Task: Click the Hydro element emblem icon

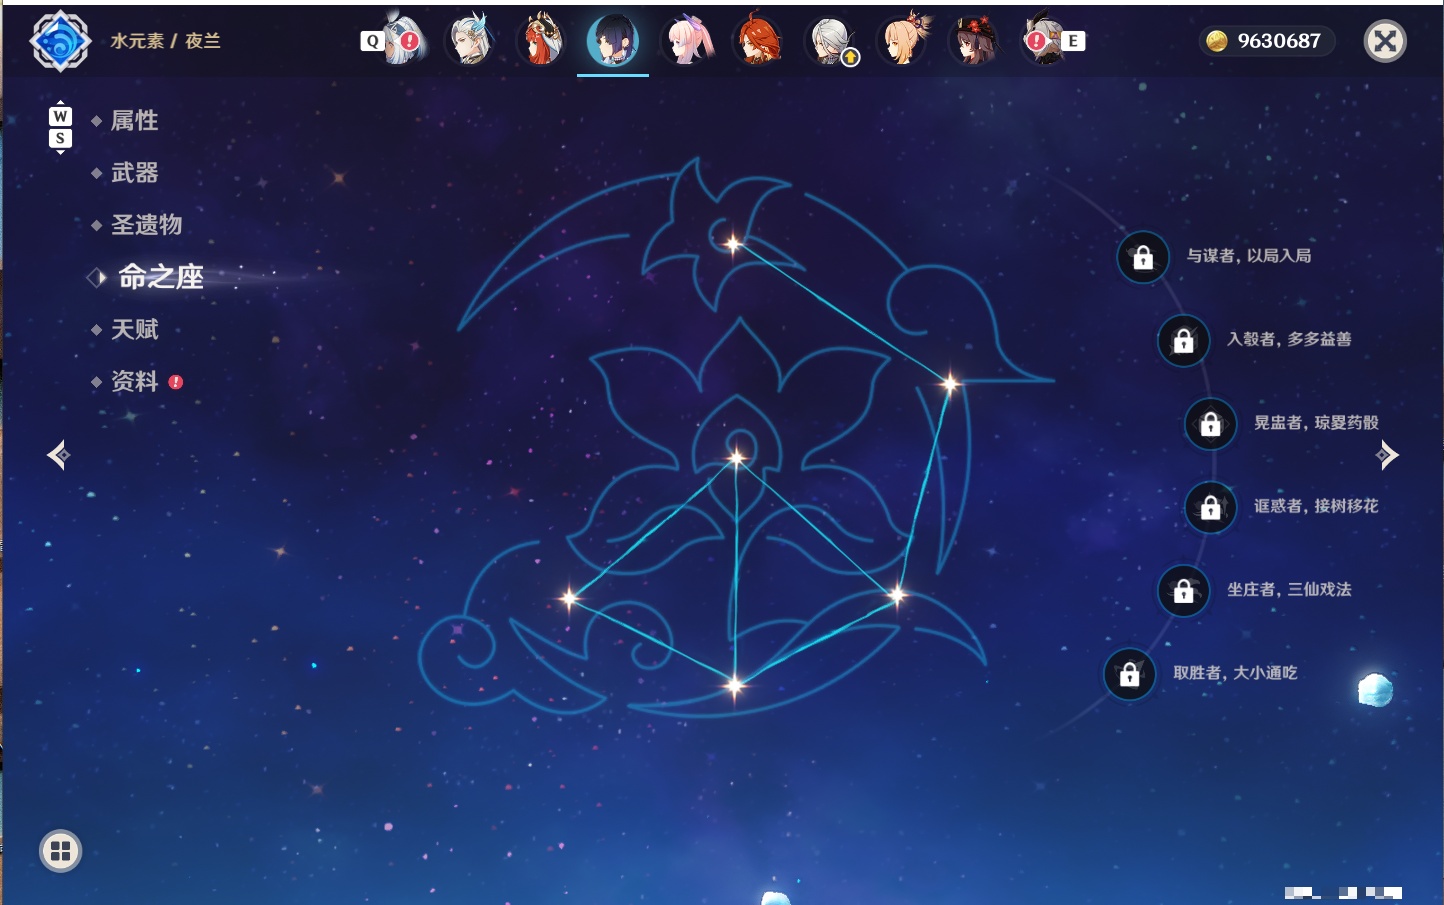Action: click(x=60, y=41)
